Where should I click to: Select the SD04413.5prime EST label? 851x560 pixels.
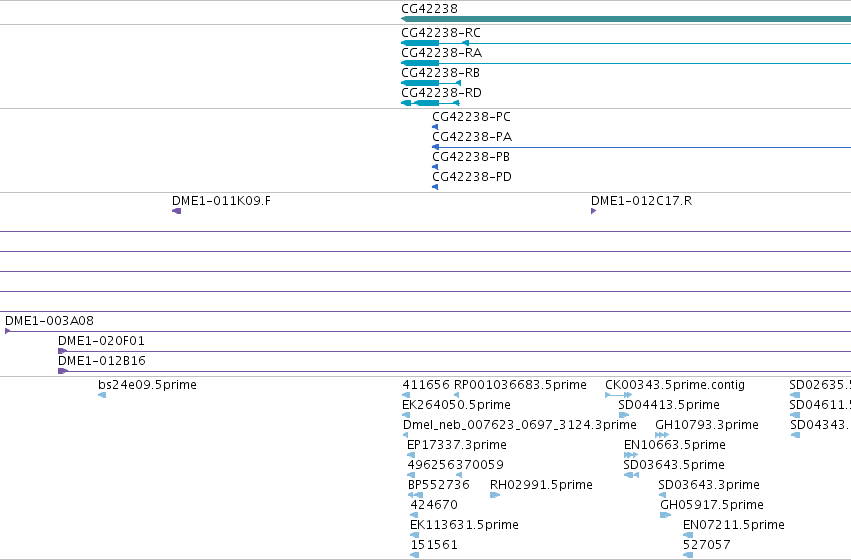(x=669, y=405)
